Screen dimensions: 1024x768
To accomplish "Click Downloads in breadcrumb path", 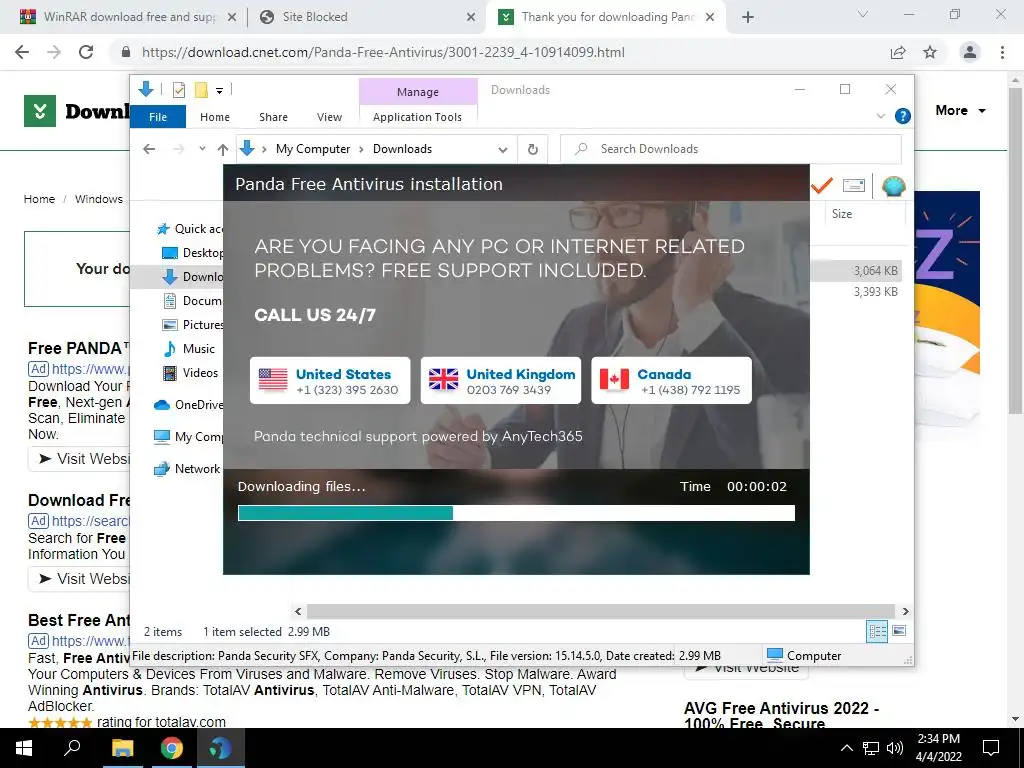I will (x=402, y=149).
